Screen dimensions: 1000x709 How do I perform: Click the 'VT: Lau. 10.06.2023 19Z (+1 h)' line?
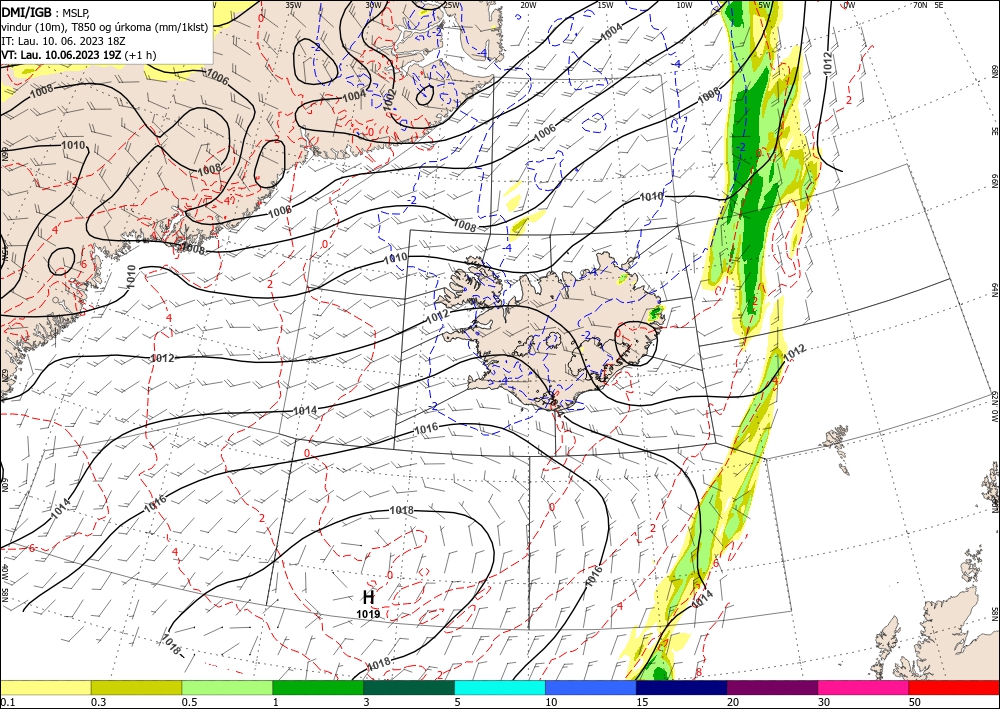pyautogui.click(x=78, y=55)
